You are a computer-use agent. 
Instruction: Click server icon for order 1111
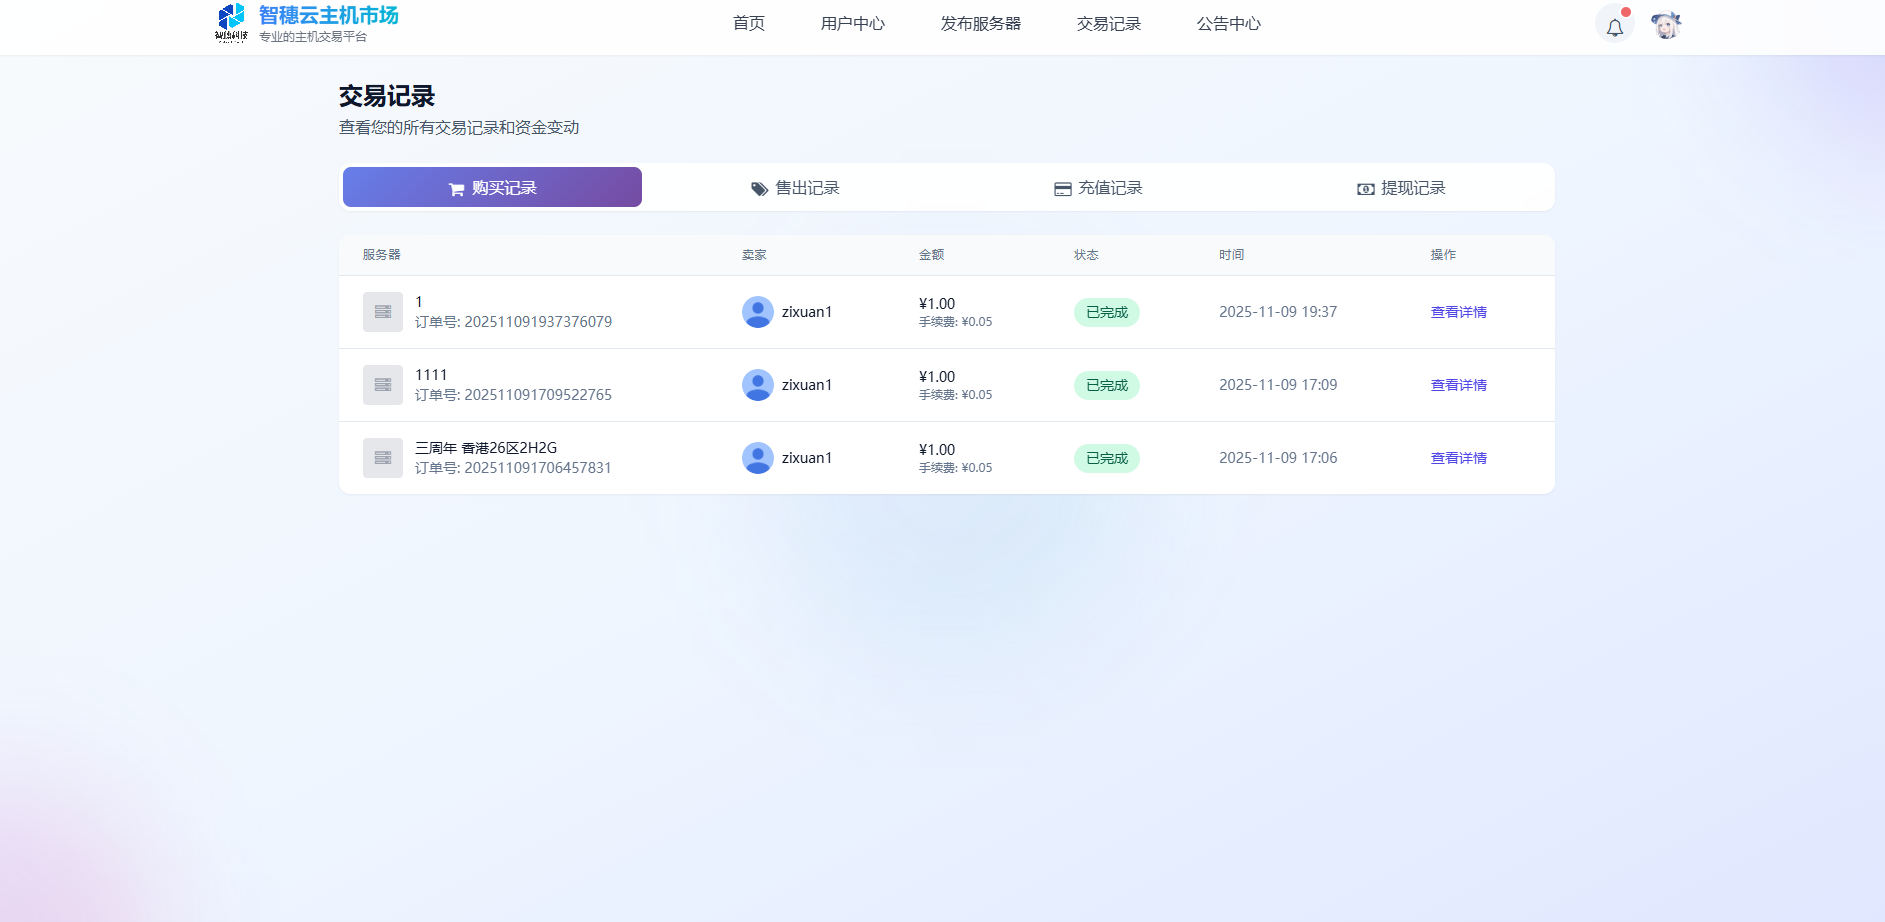(x=382, y=385)
